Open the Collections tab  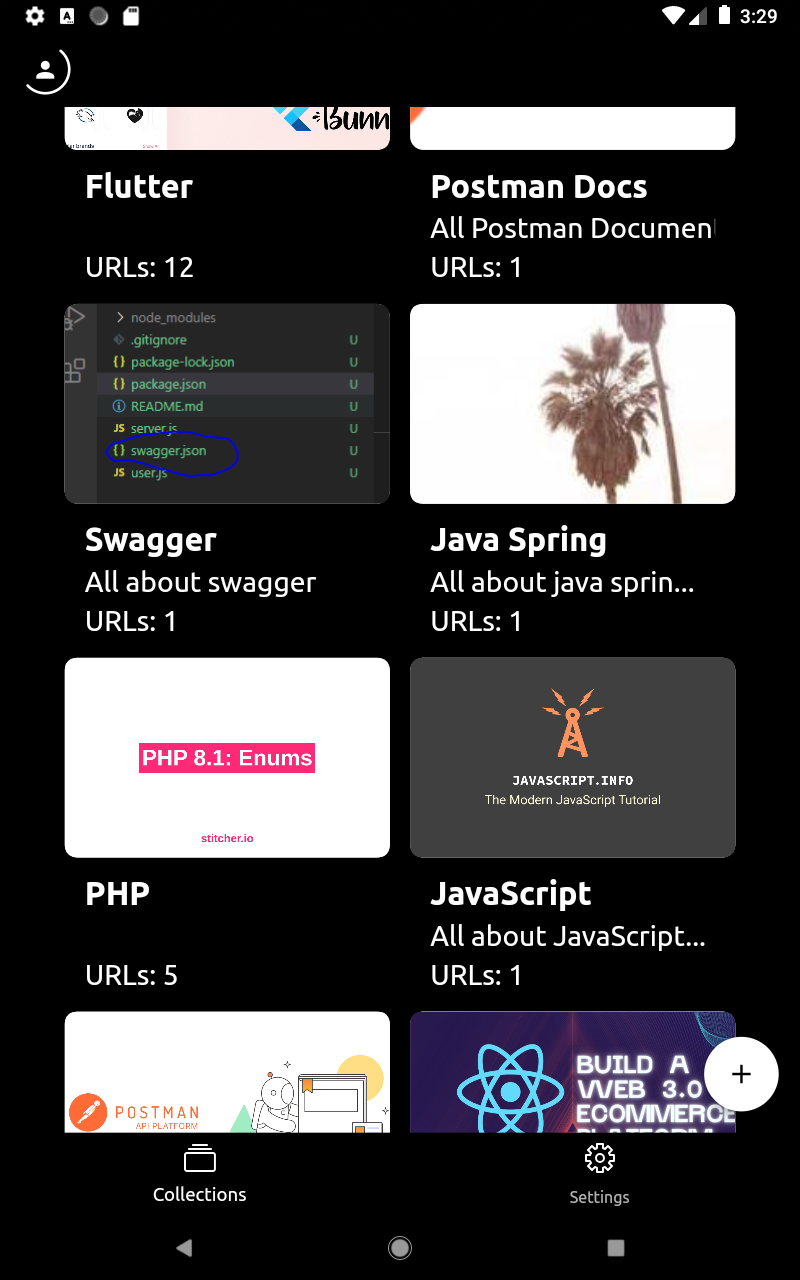[200, 1175]
